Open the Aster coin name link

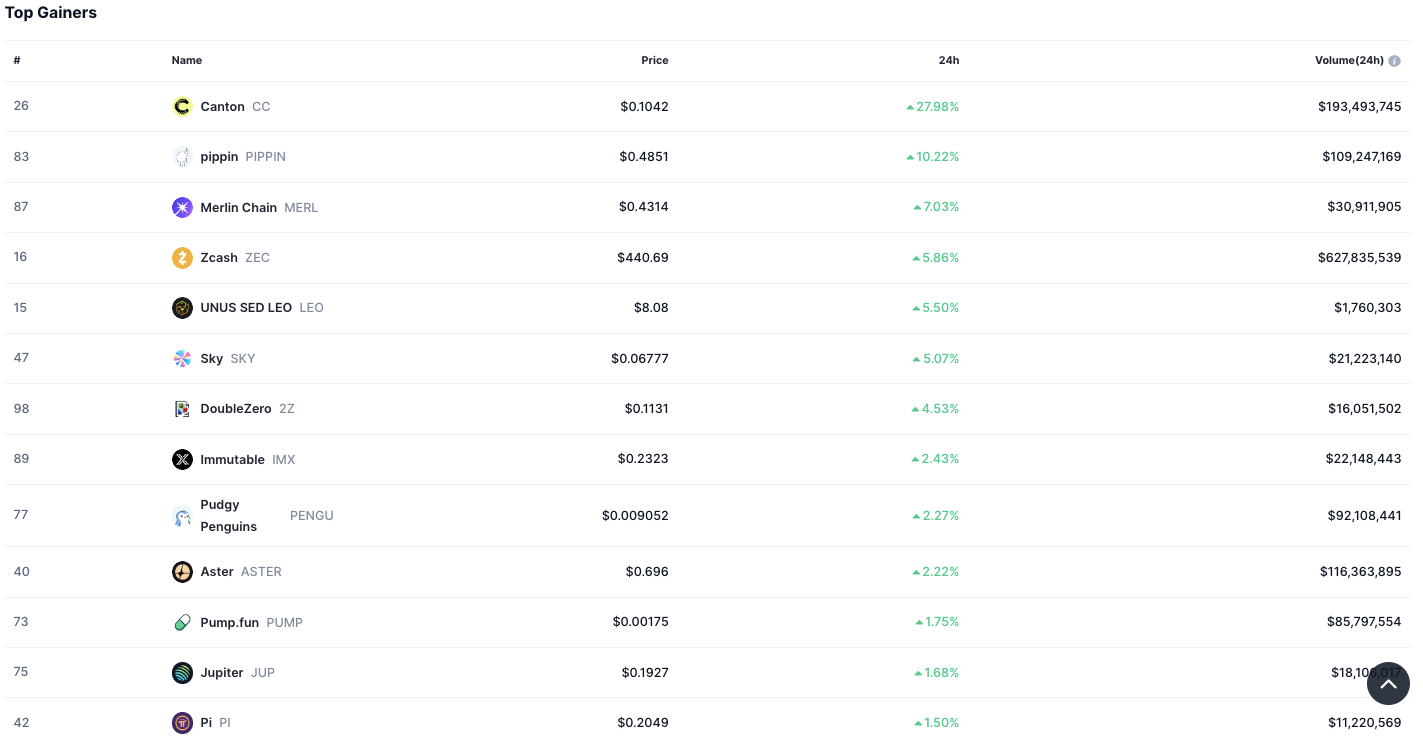[217, 571]
